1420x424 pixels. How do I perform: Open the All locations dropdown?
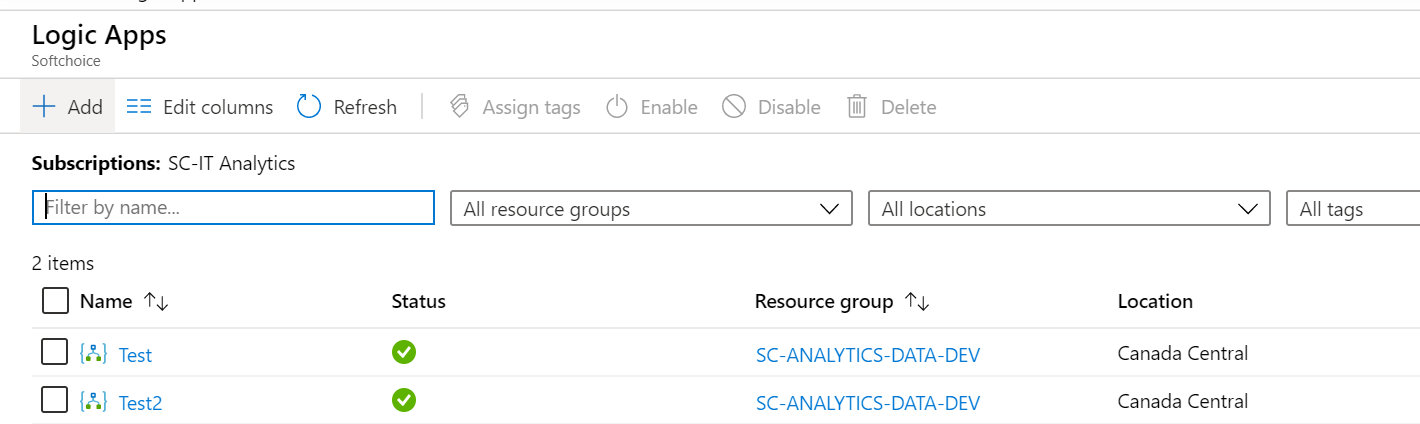[x=1069, y=209]
